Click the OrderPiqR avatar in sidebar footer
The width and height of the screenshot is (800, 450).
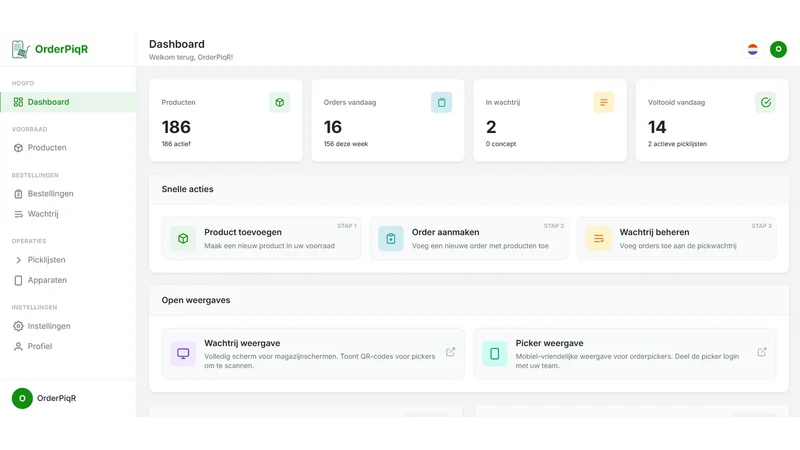pyautogui.click(x=22, y=398)
